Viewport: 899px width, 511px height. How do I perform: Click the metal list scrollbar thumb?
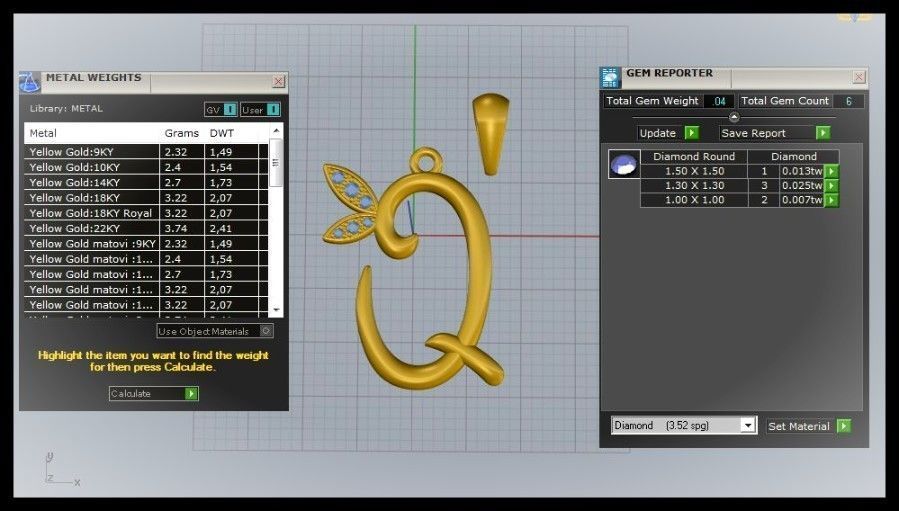(x=276, y=163)
